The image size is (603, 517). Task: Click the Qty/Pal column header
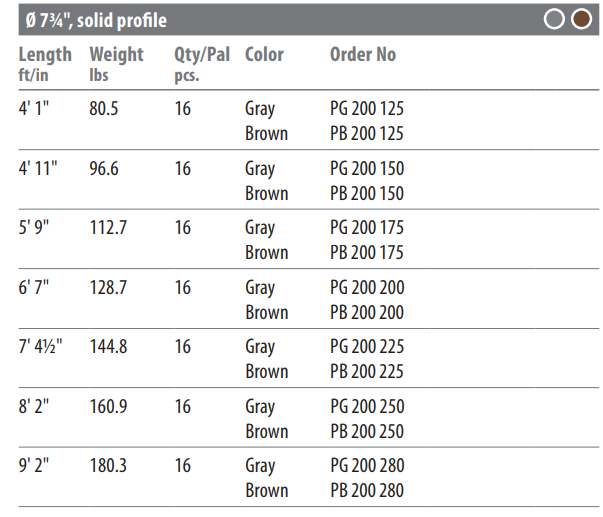(x=202, y=64)
